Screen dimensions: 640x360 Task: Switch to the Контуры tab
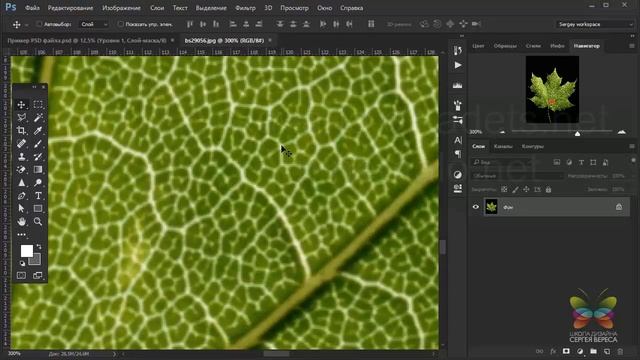[x=533, y=146]
